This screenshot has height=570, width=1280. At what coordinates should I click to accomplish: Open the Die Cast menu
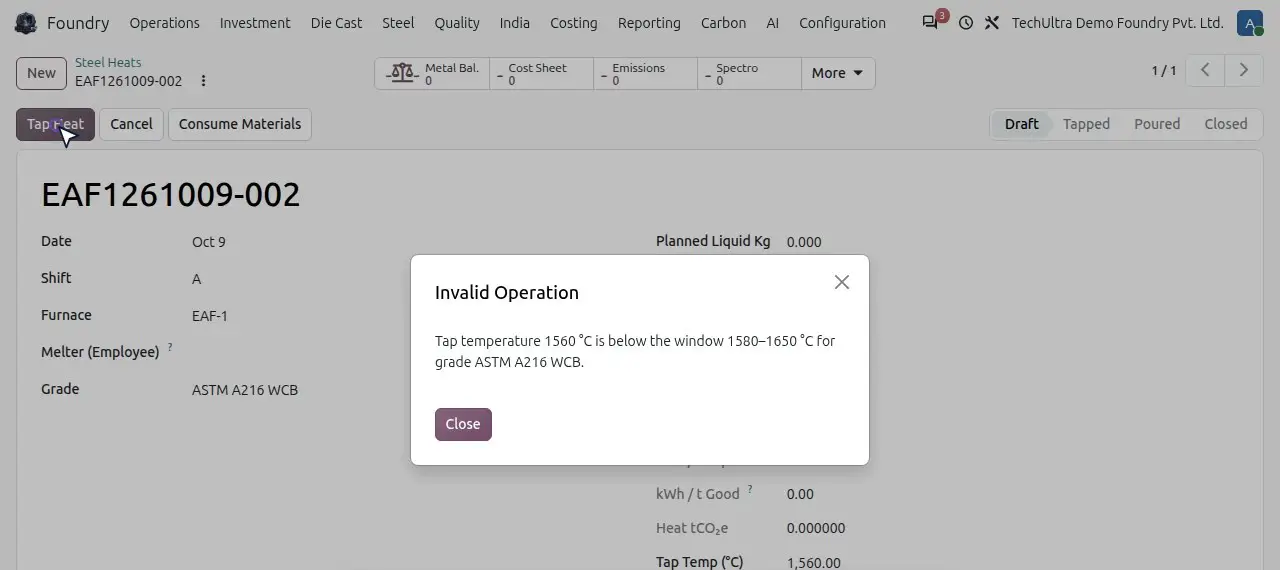[x=336, y=23]
